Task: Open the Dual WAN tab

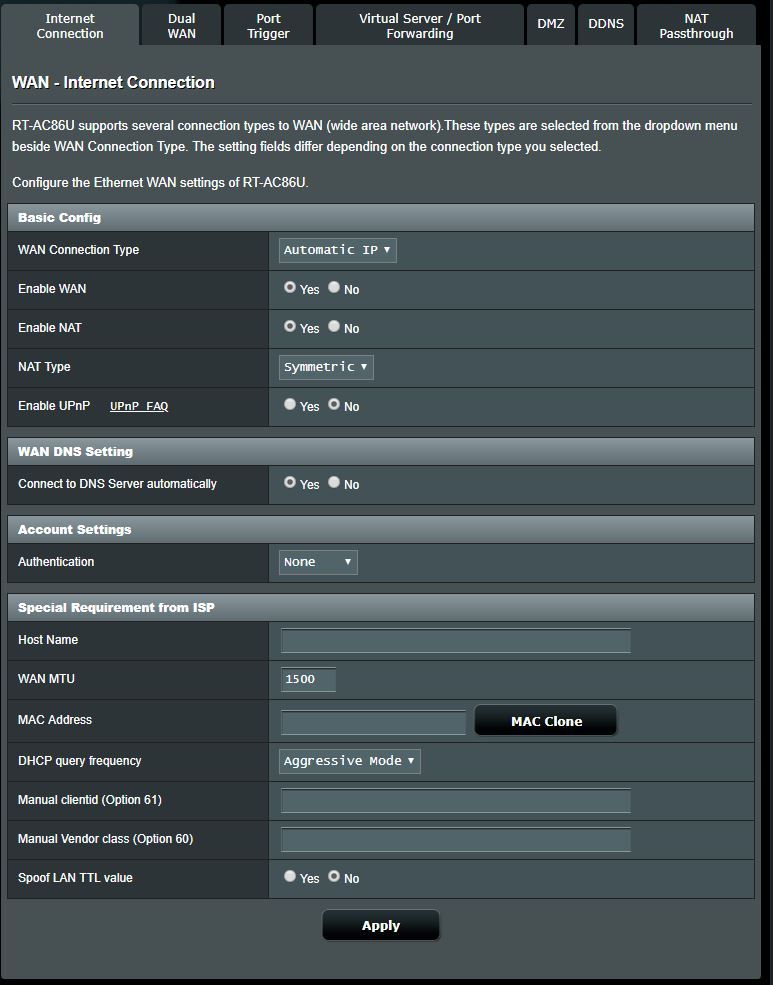Action: pos(181,26)
